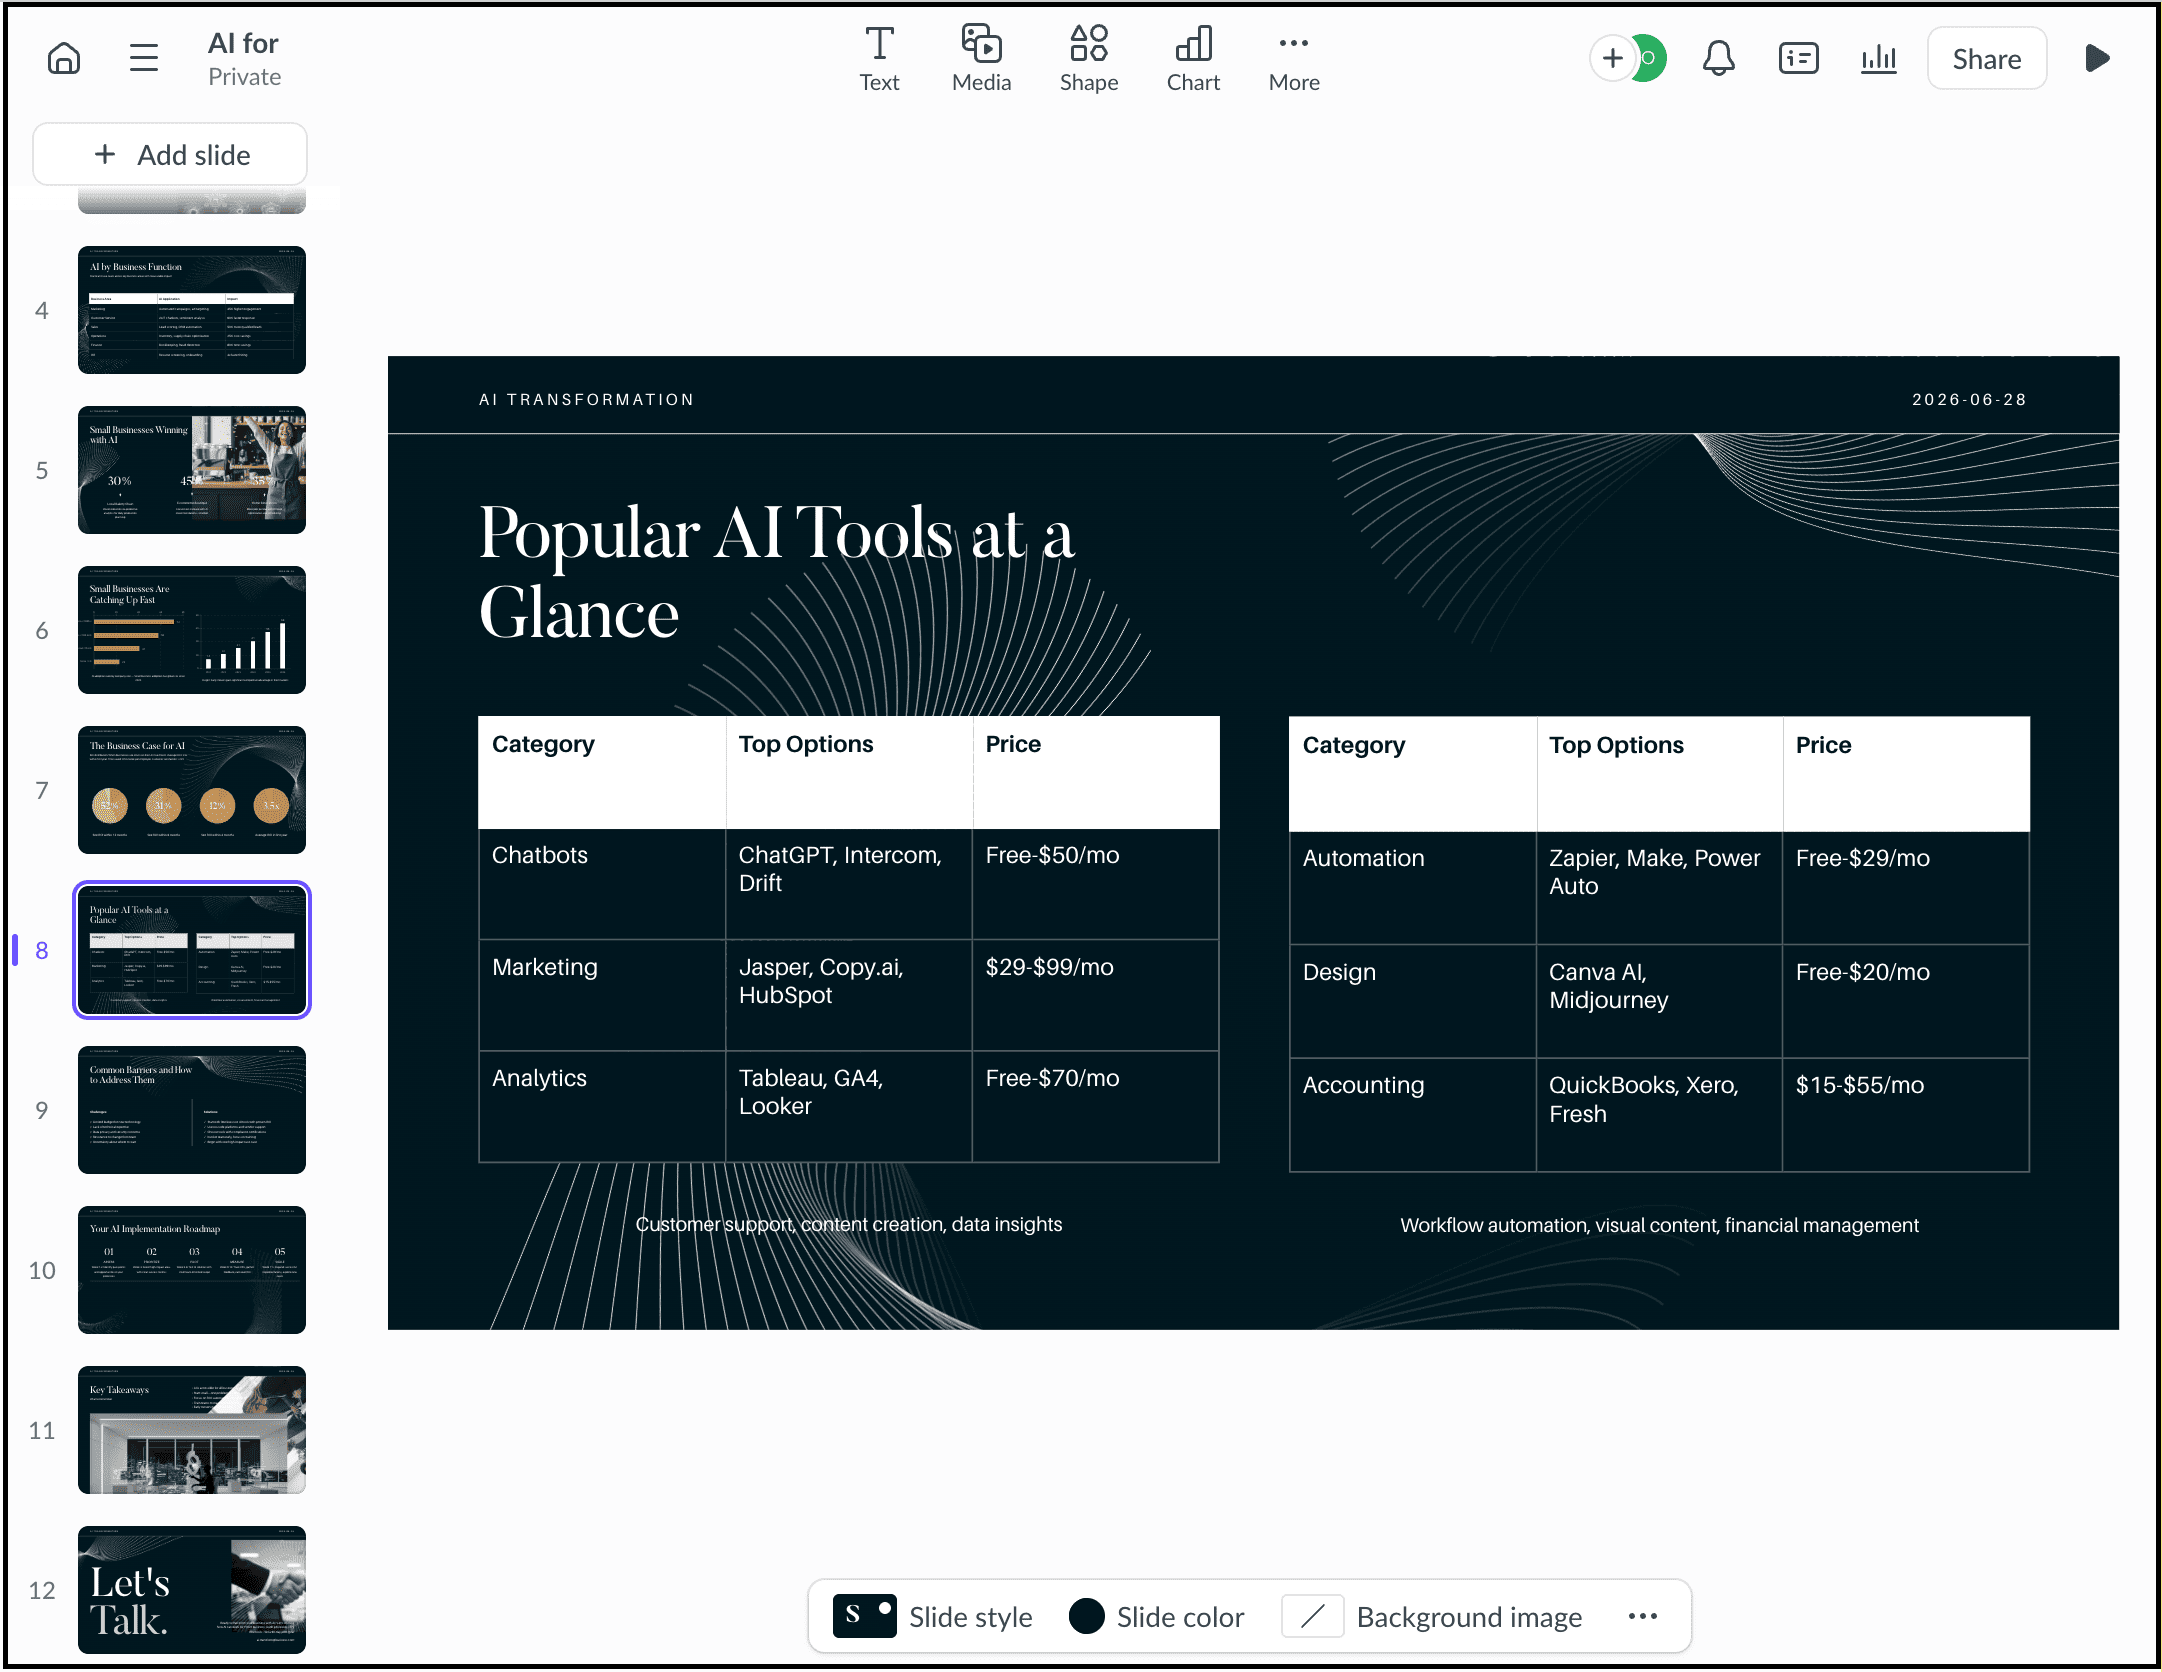Select the Chatbots table cell
The image size is (2162, 1672).
602,884
